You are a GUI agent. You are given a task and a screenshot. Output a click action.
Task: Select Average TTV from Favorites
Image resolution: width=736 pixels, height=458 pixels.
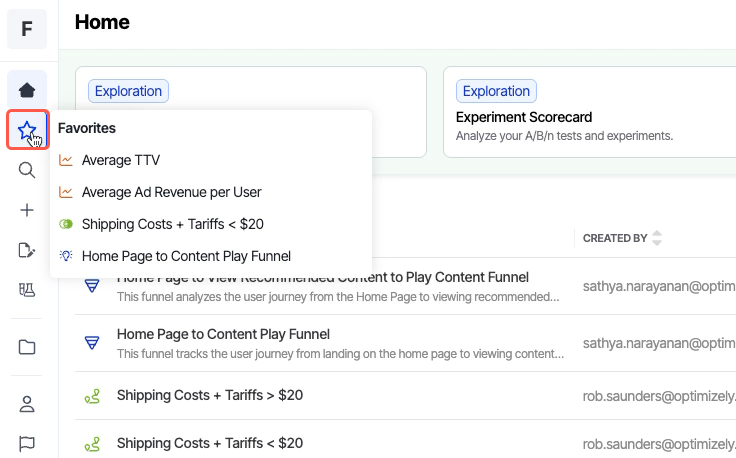coord(121,160)
